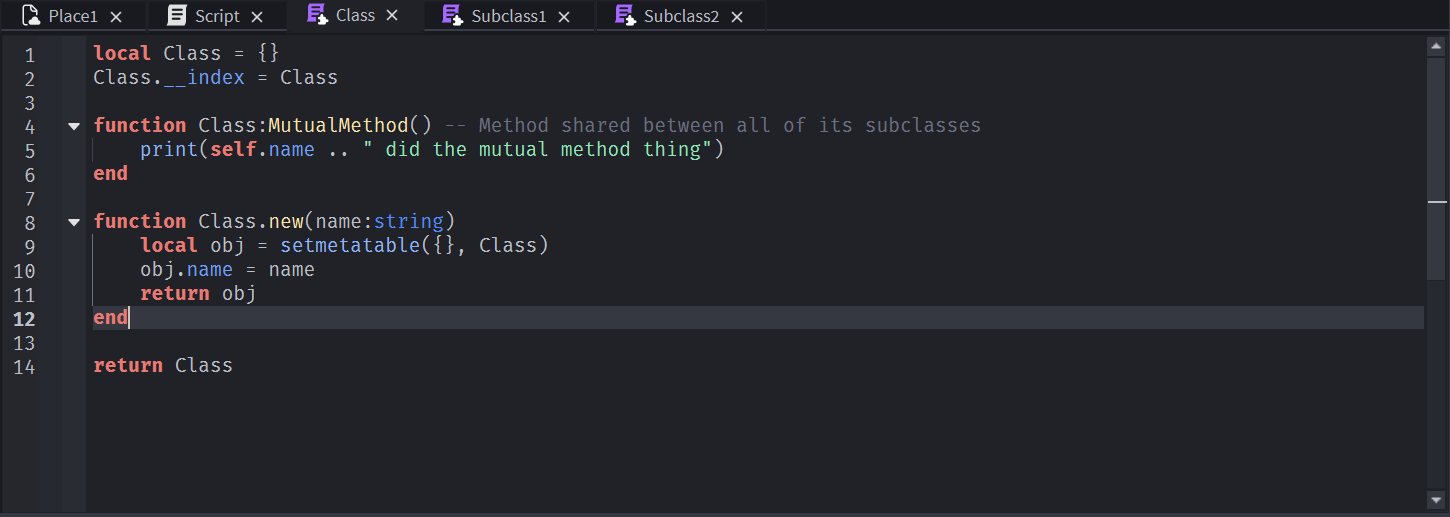Click 'Class.new' function name on line 8

[251, 221]
